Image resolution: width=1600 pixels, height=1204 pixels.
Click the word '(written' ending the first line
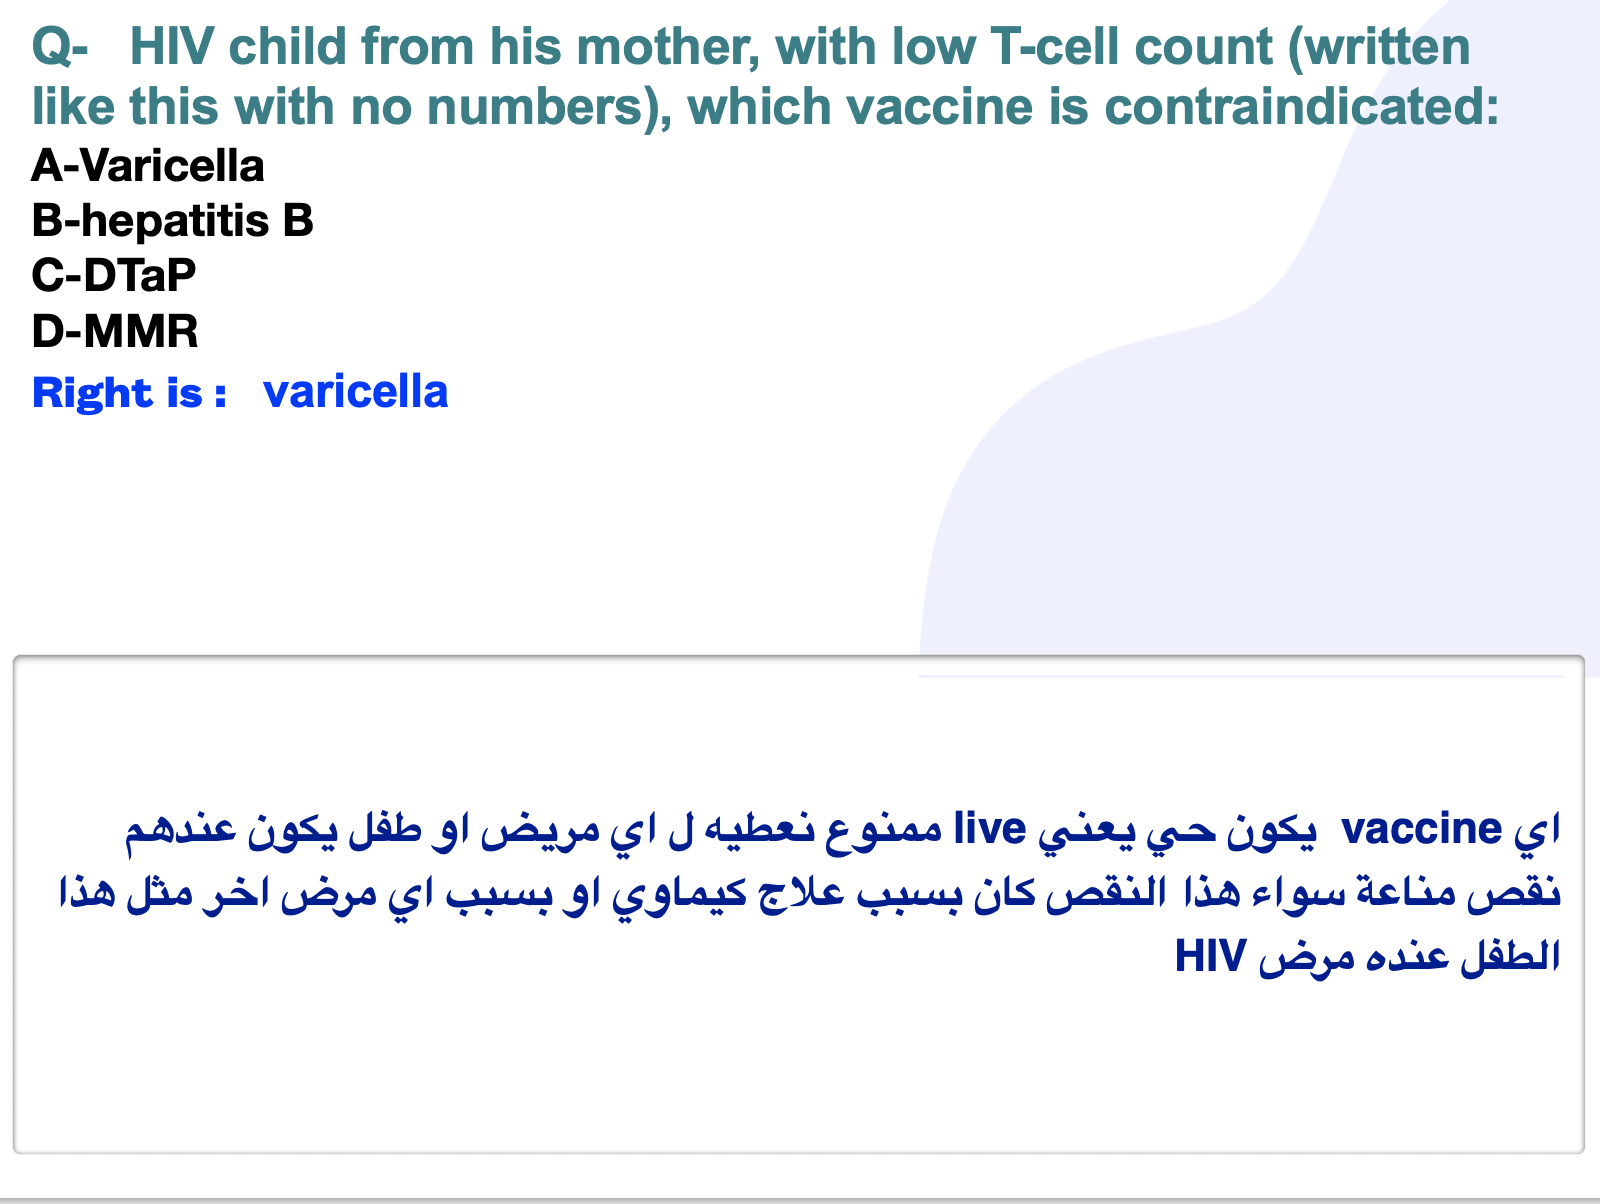pos(1379,47)
